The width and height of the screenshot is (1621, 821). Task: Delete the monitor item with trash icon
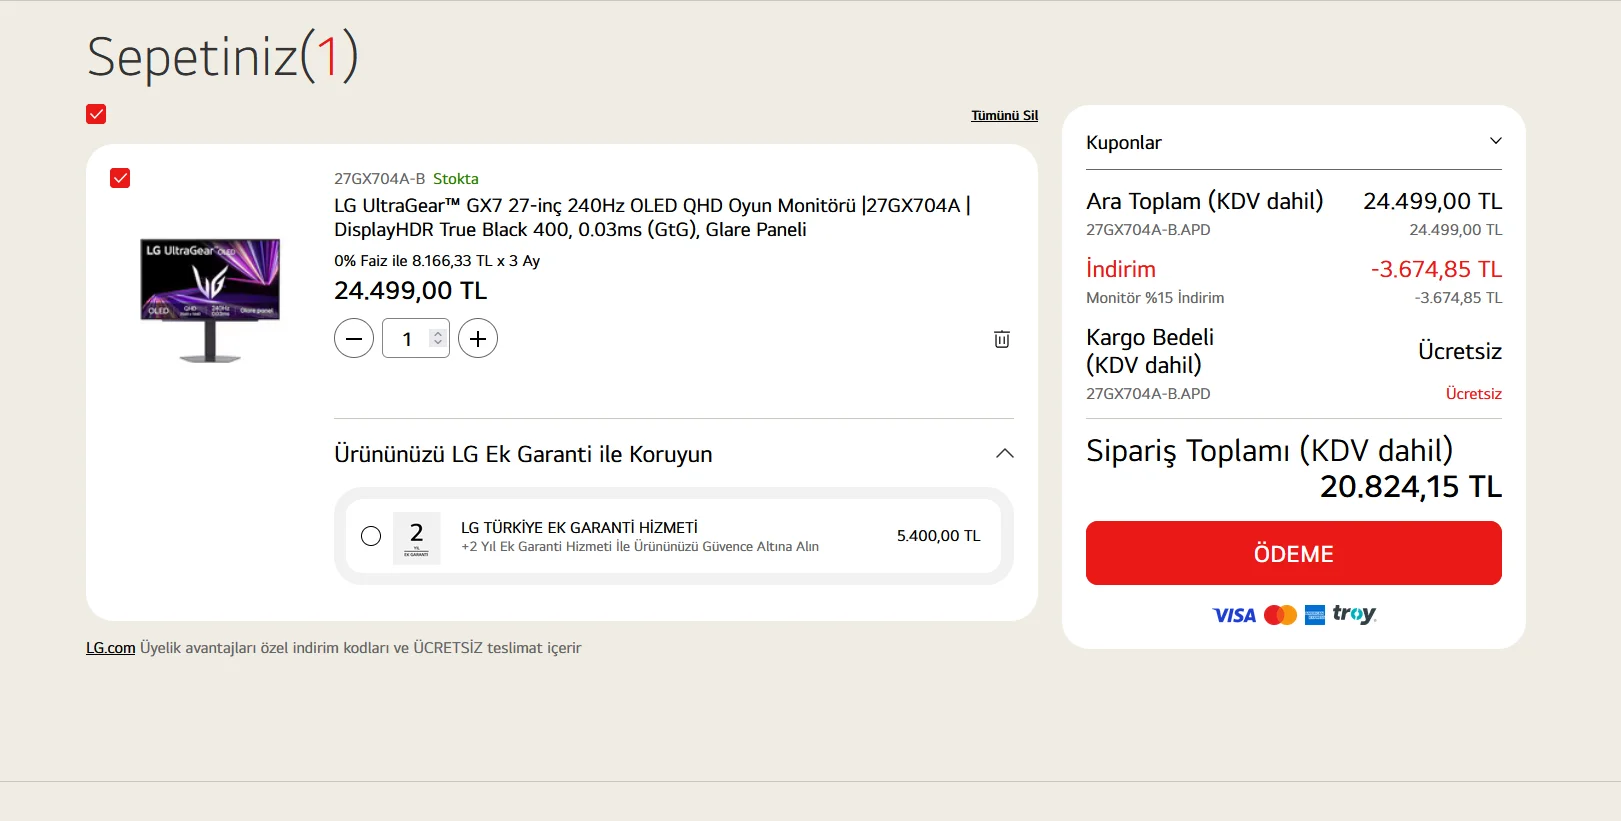point(1002,339)
